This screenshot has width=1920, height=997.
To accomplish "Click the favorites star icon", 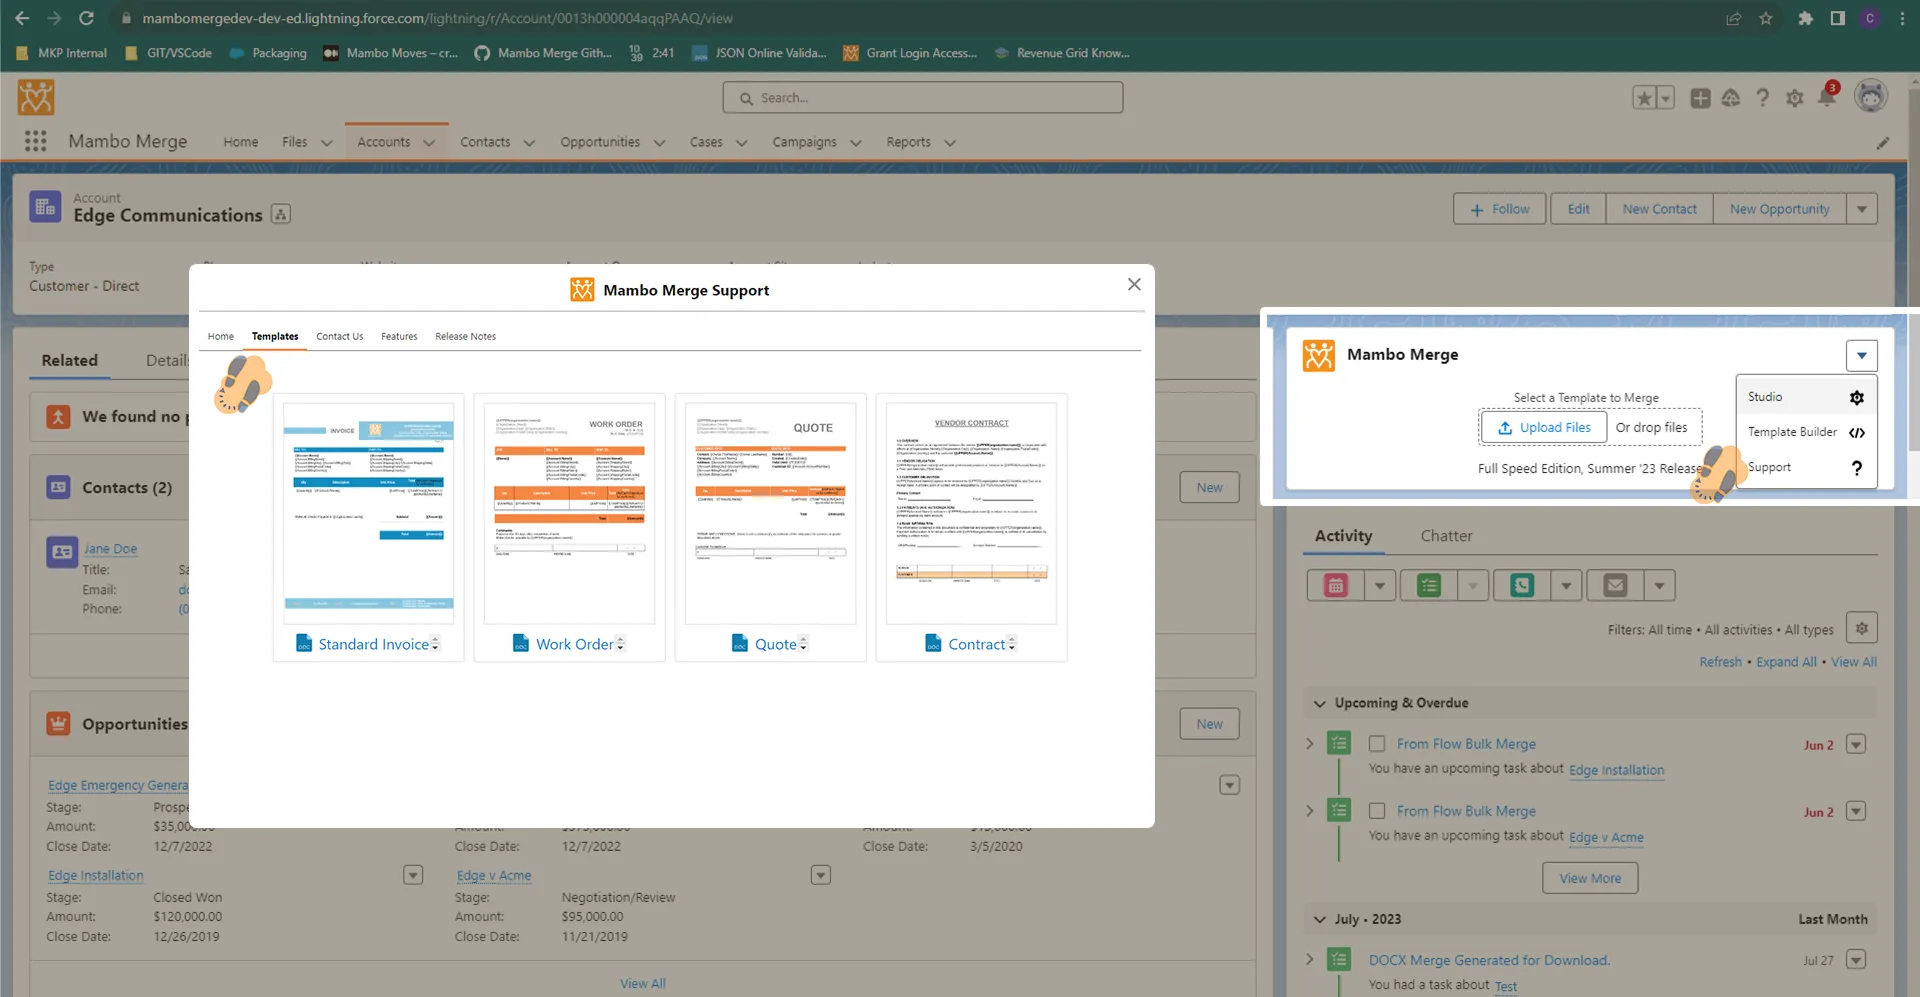I will pos(1644,98).
